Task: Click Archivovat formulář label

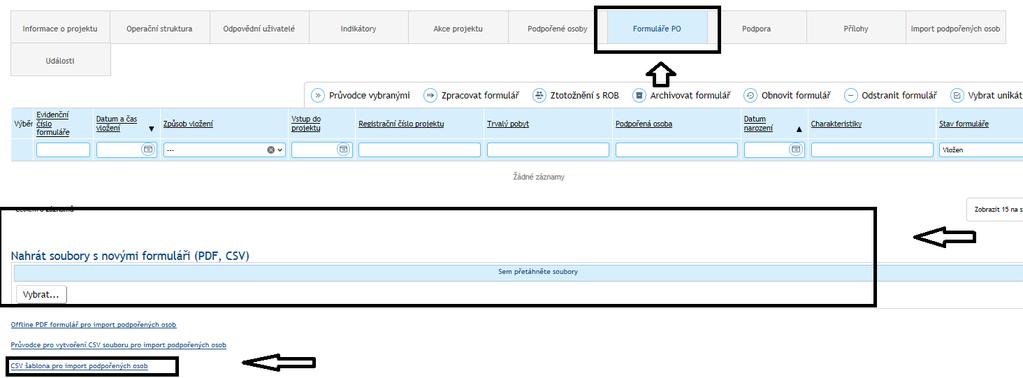Action: [690, 95]
